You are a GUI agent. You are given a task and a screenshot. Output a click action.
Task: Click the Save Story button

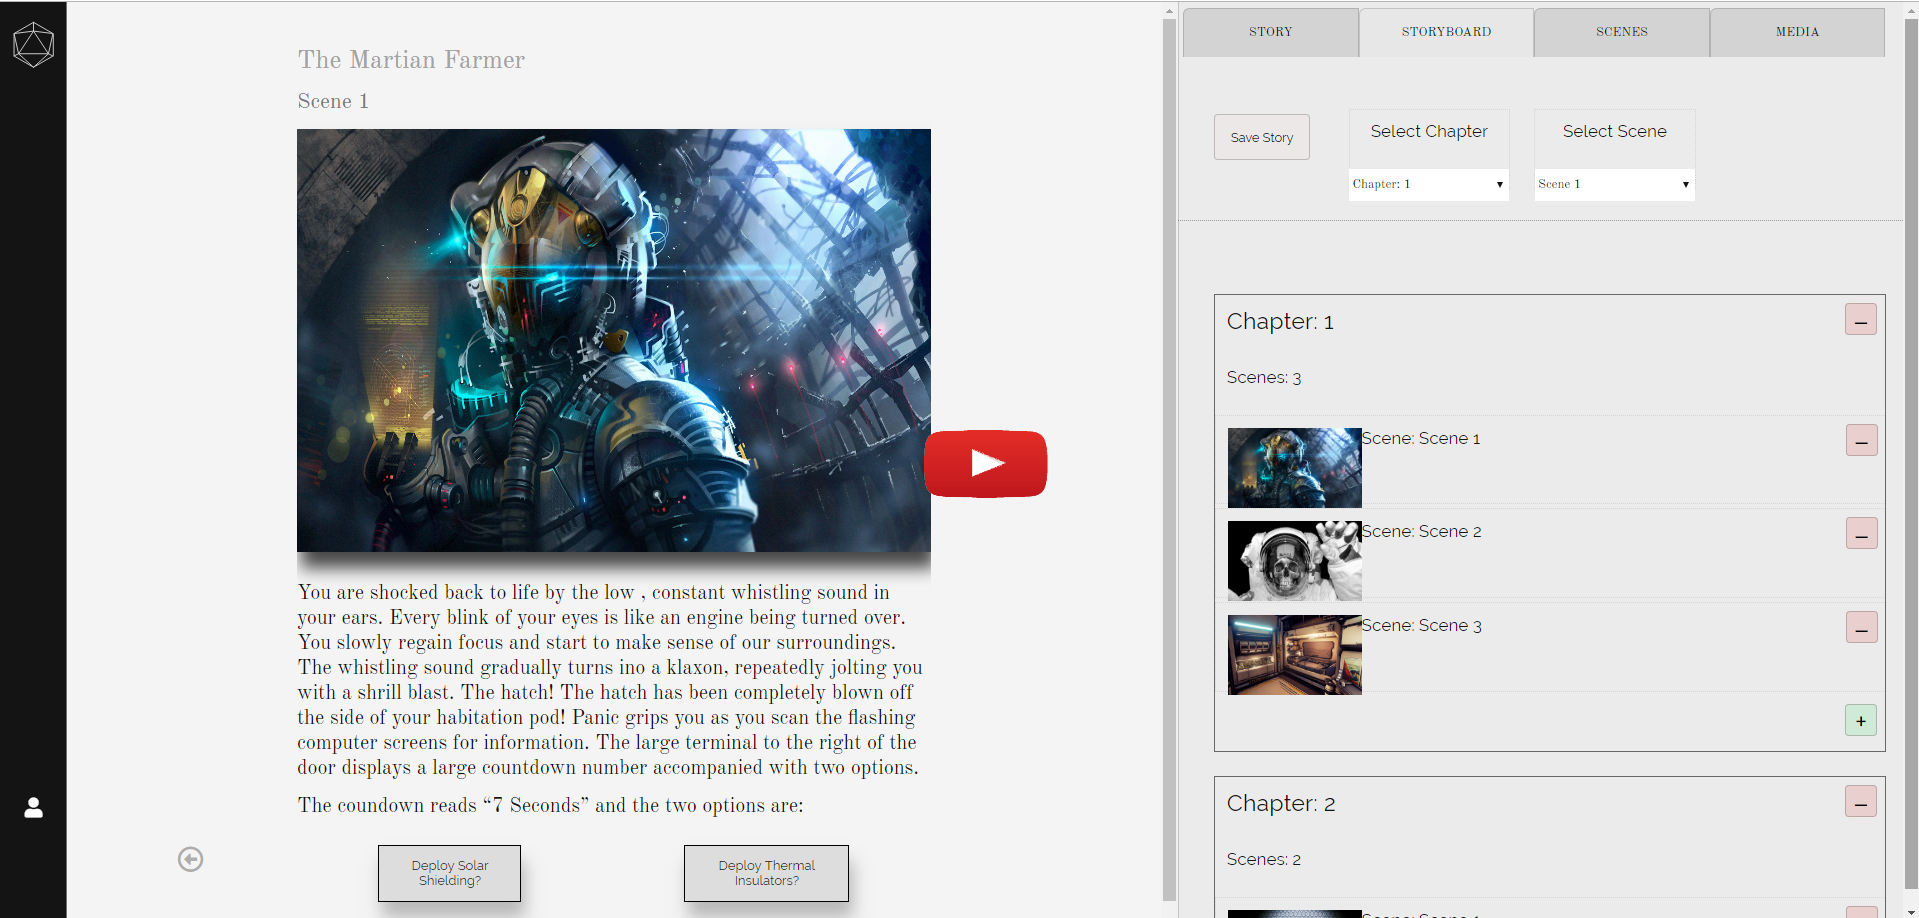[x=1262, y=137]
